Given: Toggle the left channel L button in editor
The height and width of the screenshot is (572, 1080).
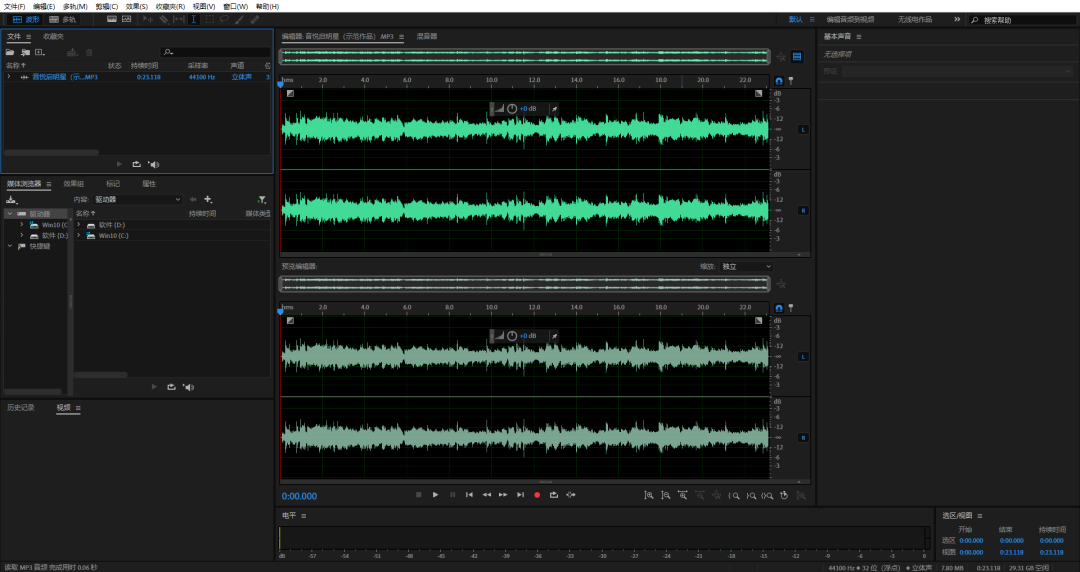Looking at the screenshot, I should tap(802, 130).
